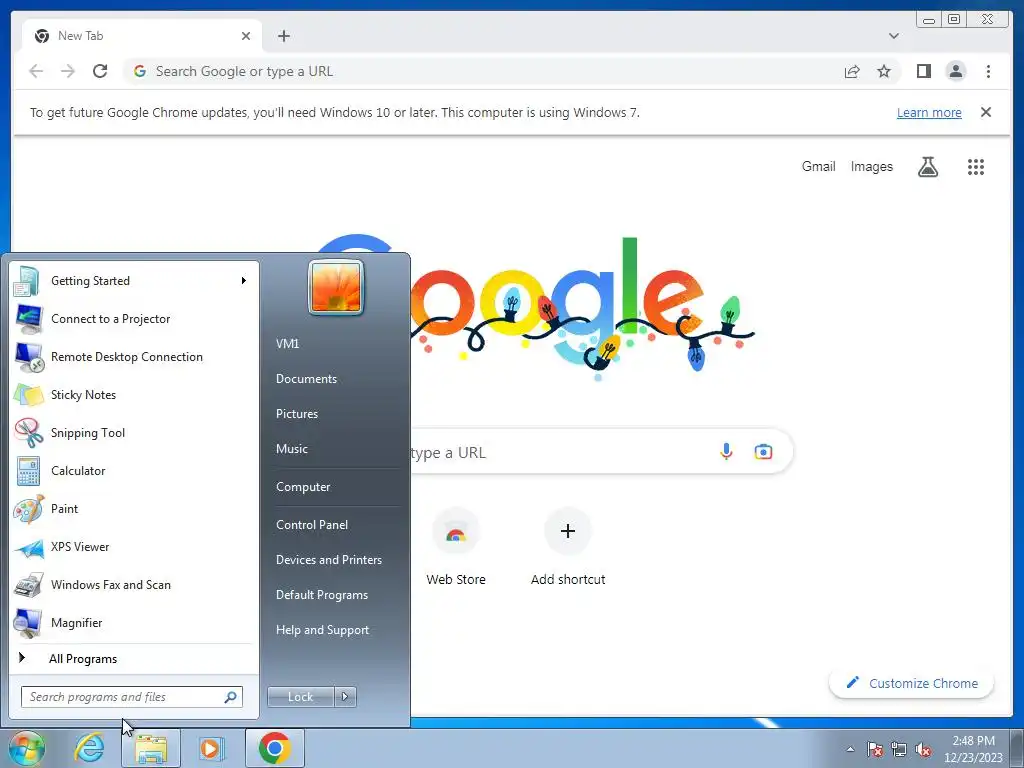Image resolution: width=1024 pixels, height=768 pixels.
Task: Expand Getting Started submenu arrow
Action: click(244, 281)
